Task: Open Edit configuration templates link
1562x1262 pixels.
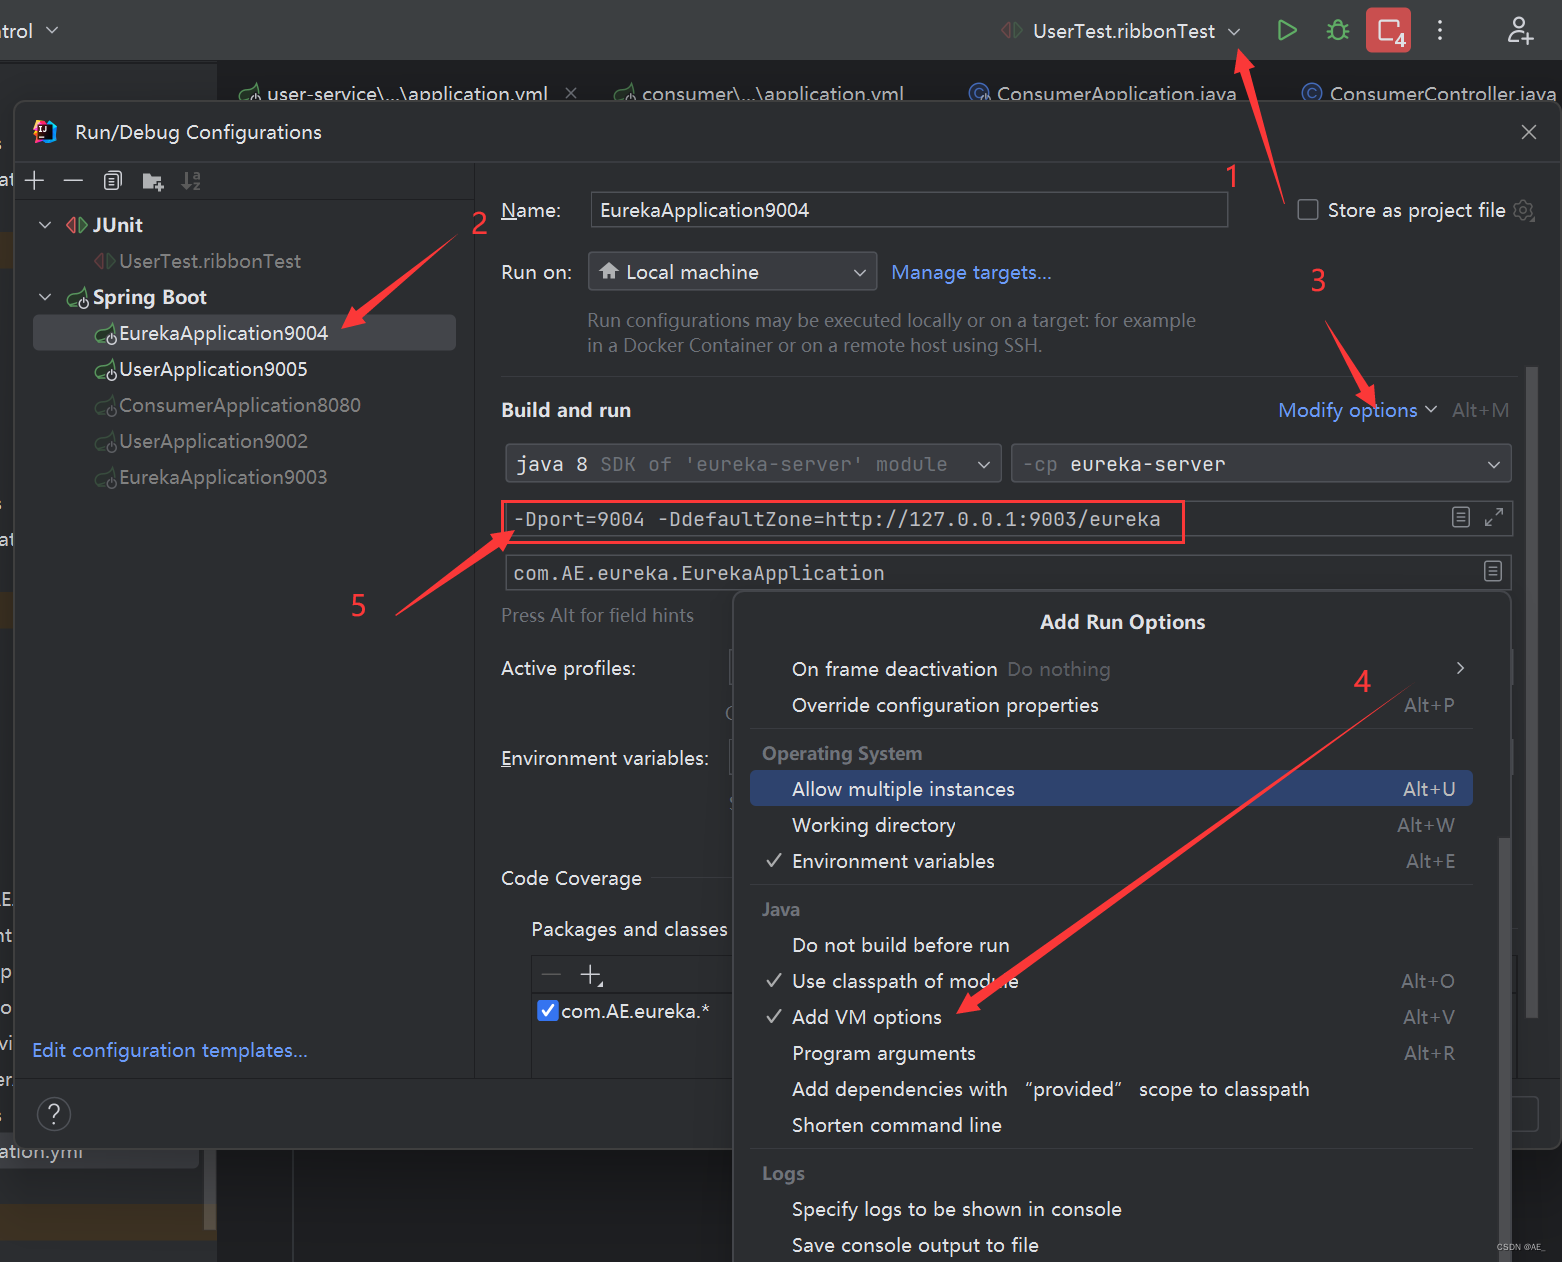Action: tap(170, 1050)
